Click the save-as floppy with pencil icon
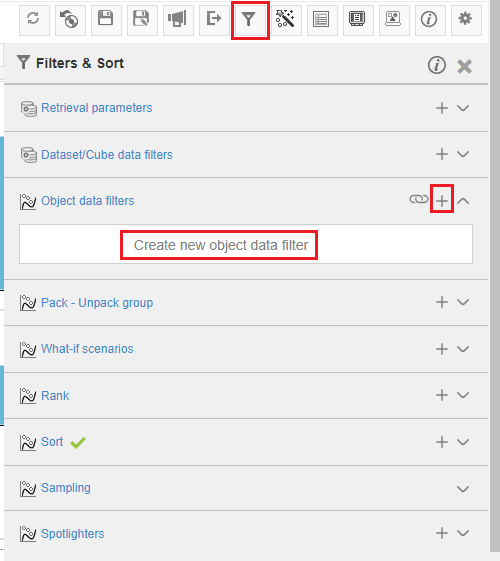Image resolution: width=500 pixels, height=561 pixels. coord(142,19)
